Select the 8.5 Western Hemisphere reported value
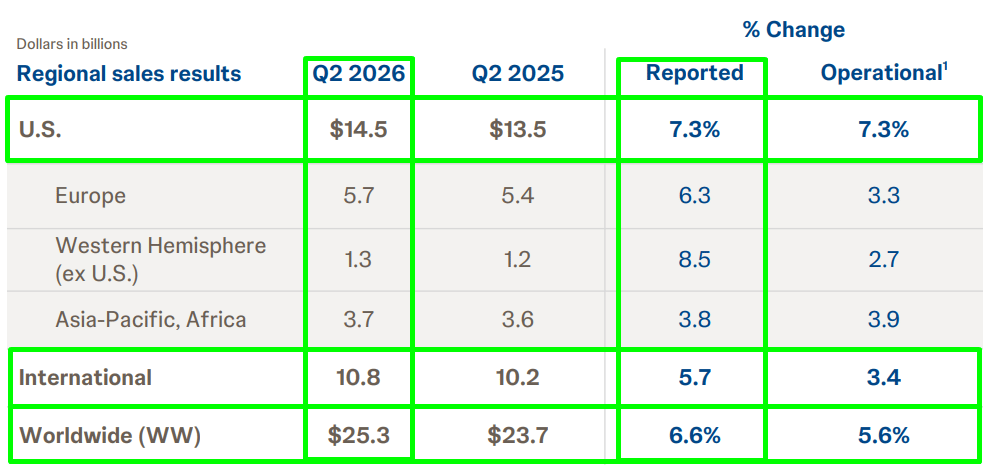 (x=695, y=259)
